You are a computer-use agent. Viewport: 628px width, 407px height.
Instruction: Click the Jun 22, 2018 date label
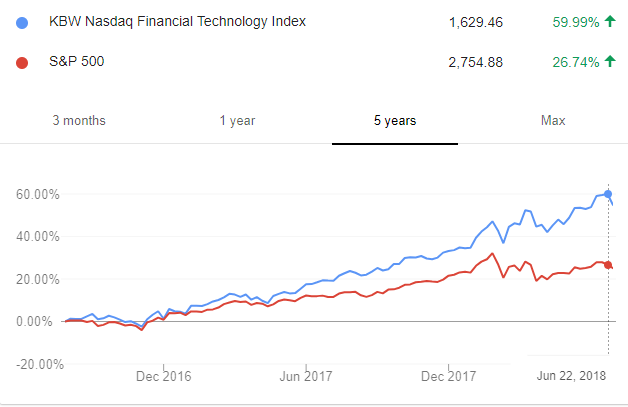571,376
